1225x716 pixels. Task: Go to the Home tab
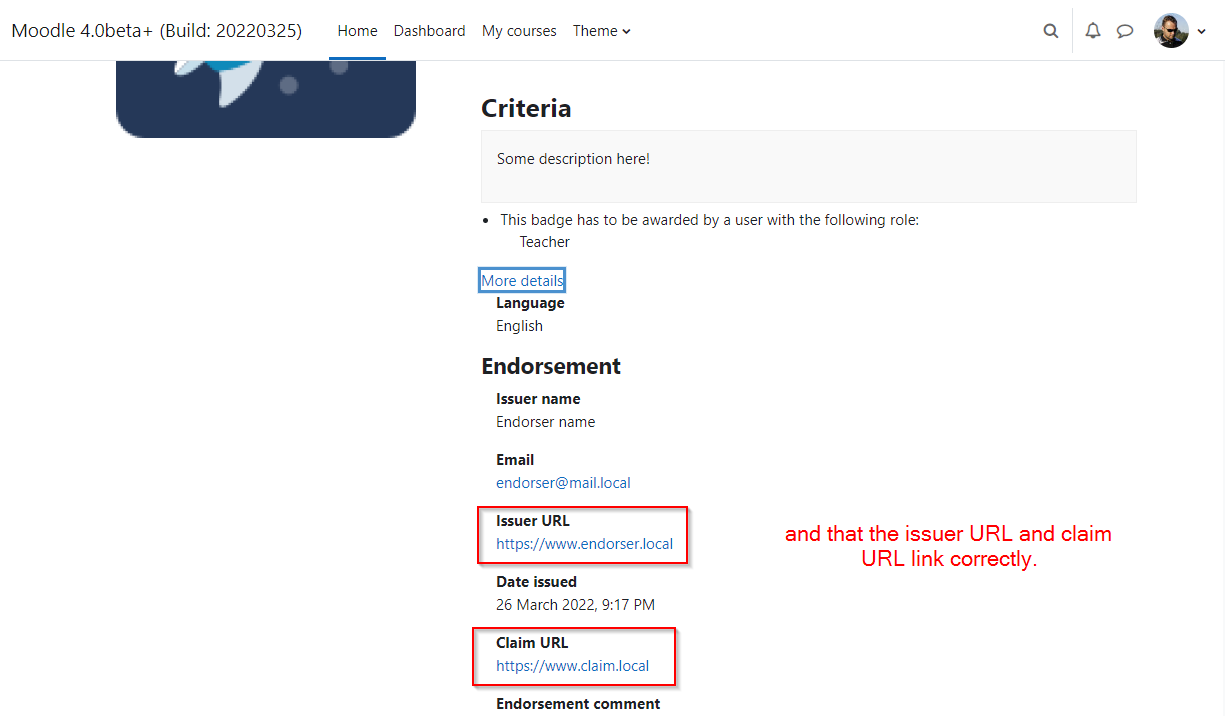click(x=357, y=31)
